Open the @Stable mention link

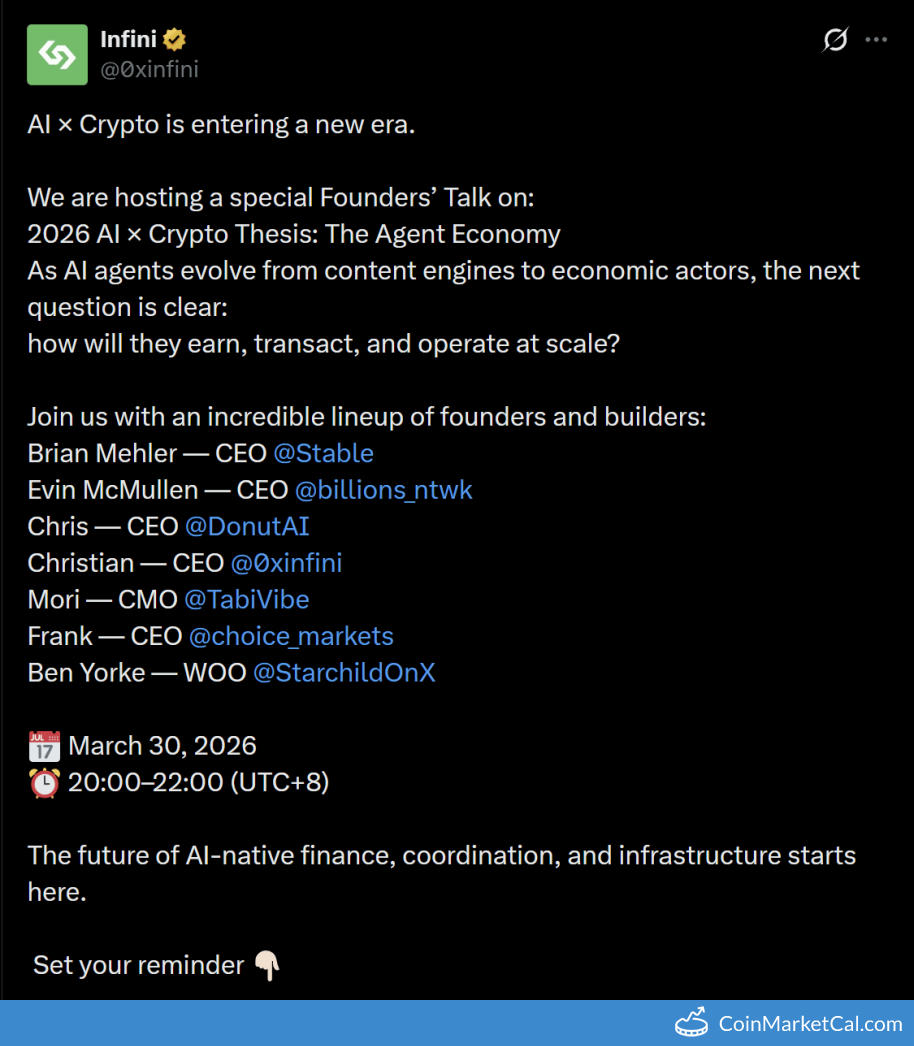pyautogui.click(x=323, y=453)
